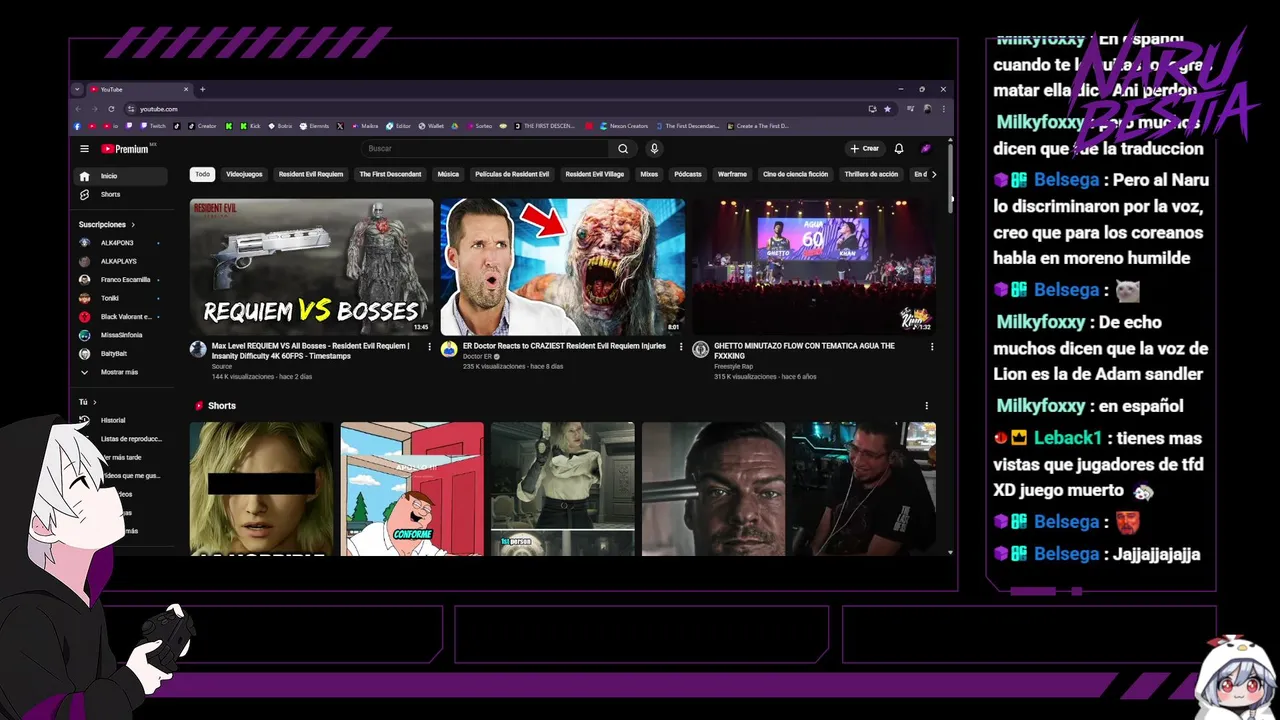Open the Sorteo bookmark
Viewport: 1280px width, 720px height.
[478, 126]
